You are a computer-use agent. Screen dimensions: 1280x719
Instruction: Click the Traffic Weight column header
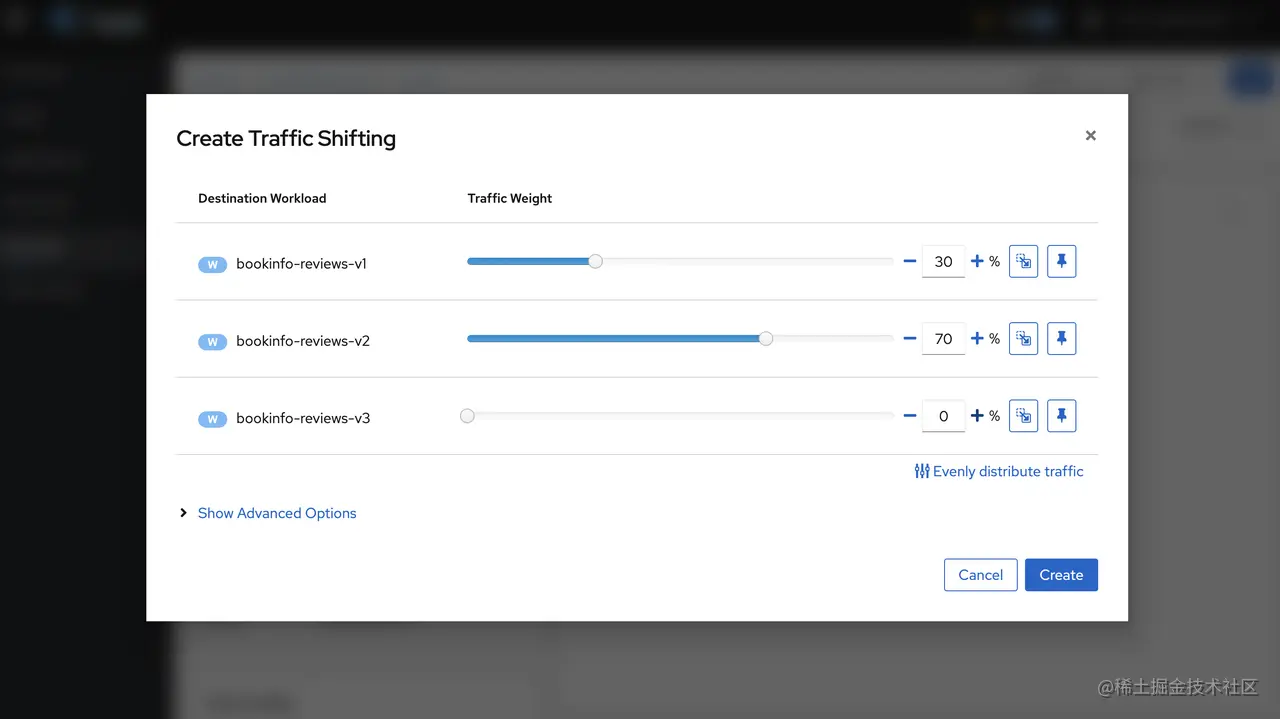pyautogui.click(x=510, y=198)
